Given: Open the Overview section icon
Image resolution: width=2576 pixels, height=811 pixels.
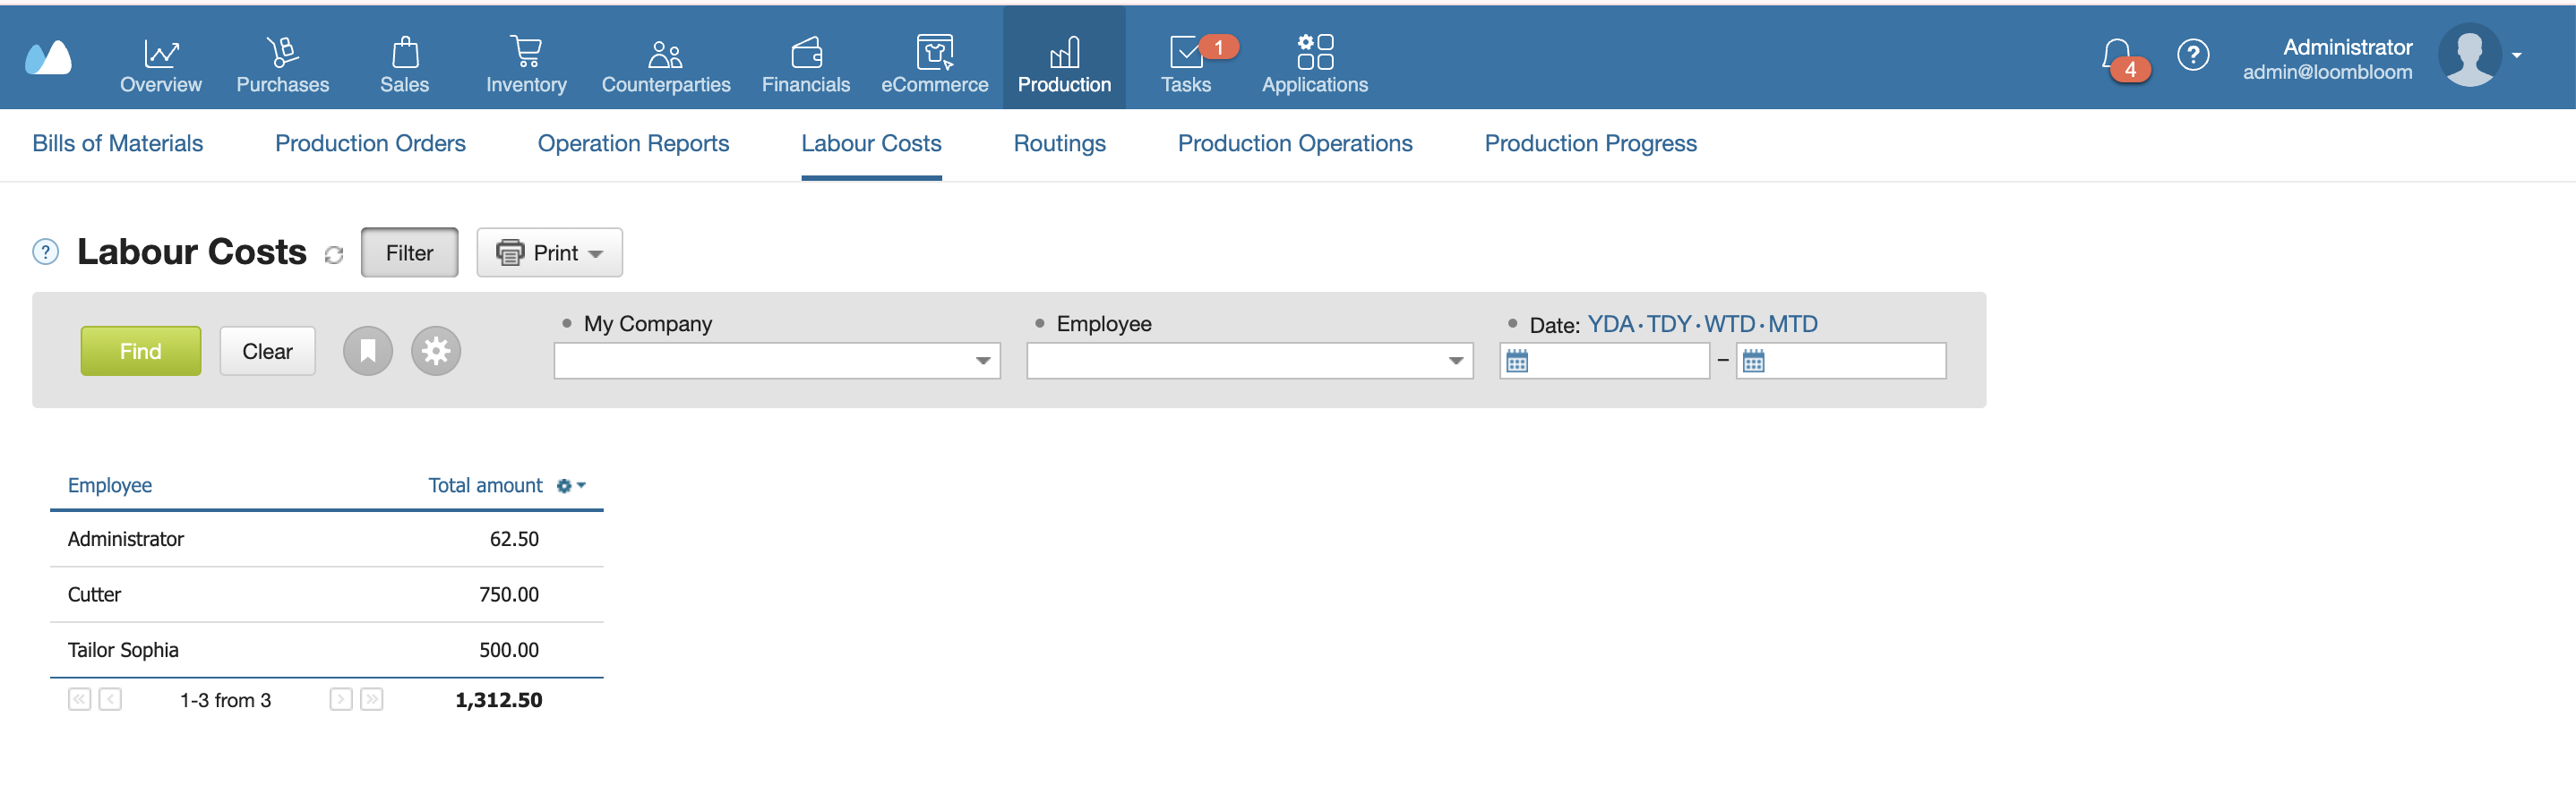Looking at the screenshot, I should (x=160, y=52).
